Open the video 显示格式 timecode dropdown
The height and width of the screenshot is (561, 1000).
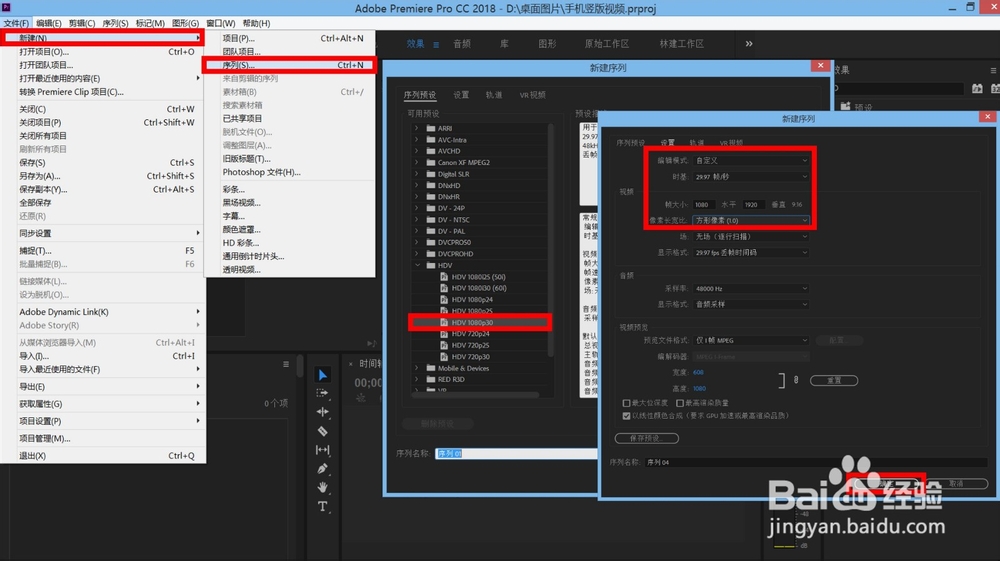click(751, 252)
